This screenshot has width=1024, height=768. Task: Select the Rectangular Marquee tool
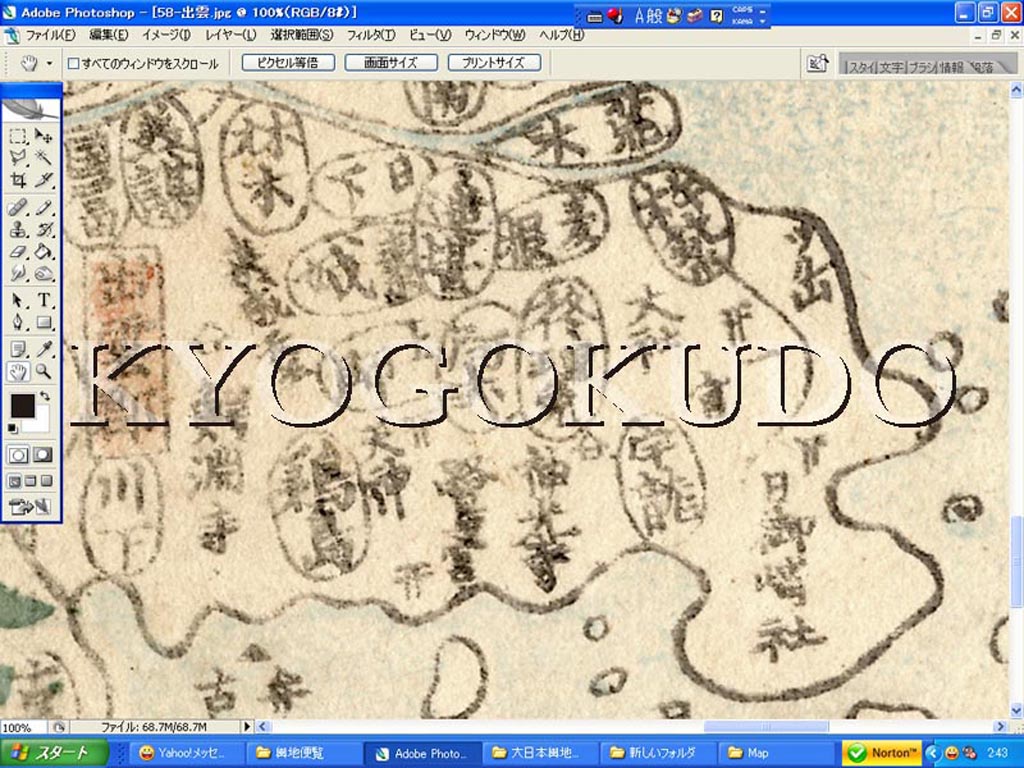[x=18, y=136]
